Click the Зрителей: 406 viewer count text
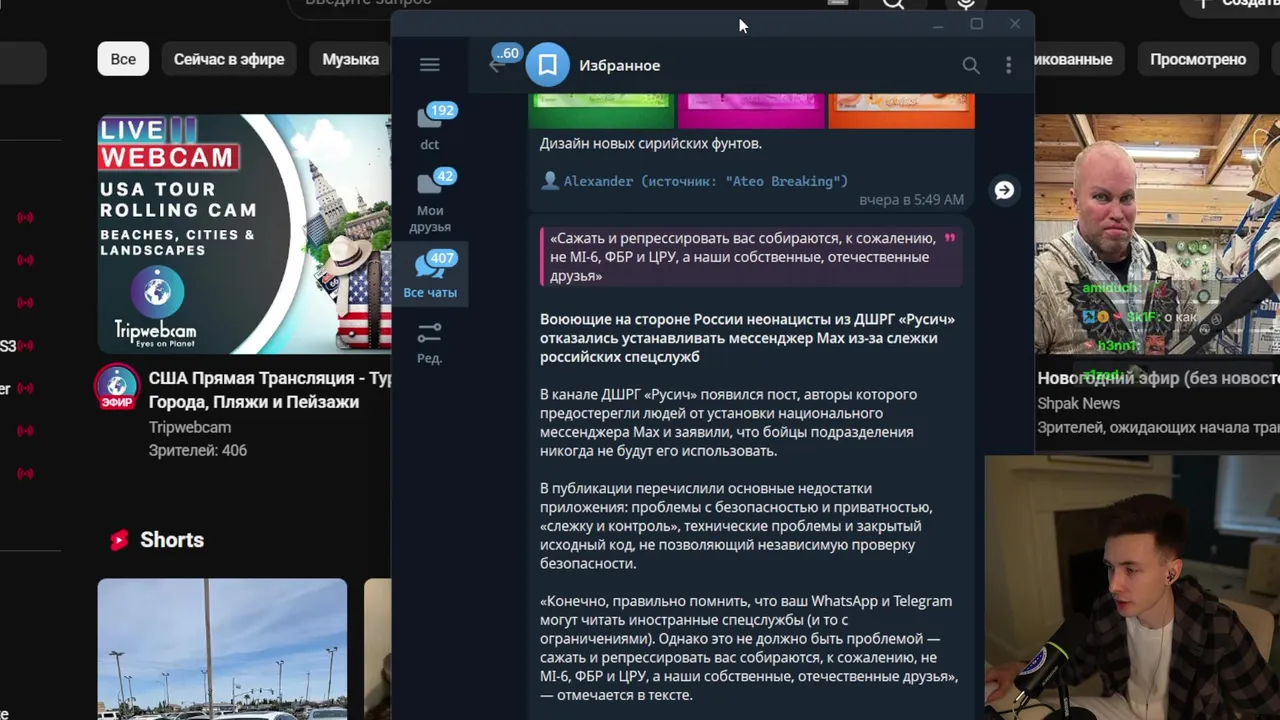The width and height of the screenshot is (1280, 720). click(x=198, y=450)
